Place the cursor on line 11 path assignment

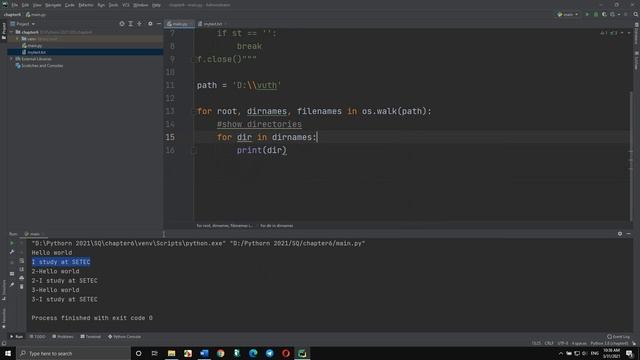[239, 85]
